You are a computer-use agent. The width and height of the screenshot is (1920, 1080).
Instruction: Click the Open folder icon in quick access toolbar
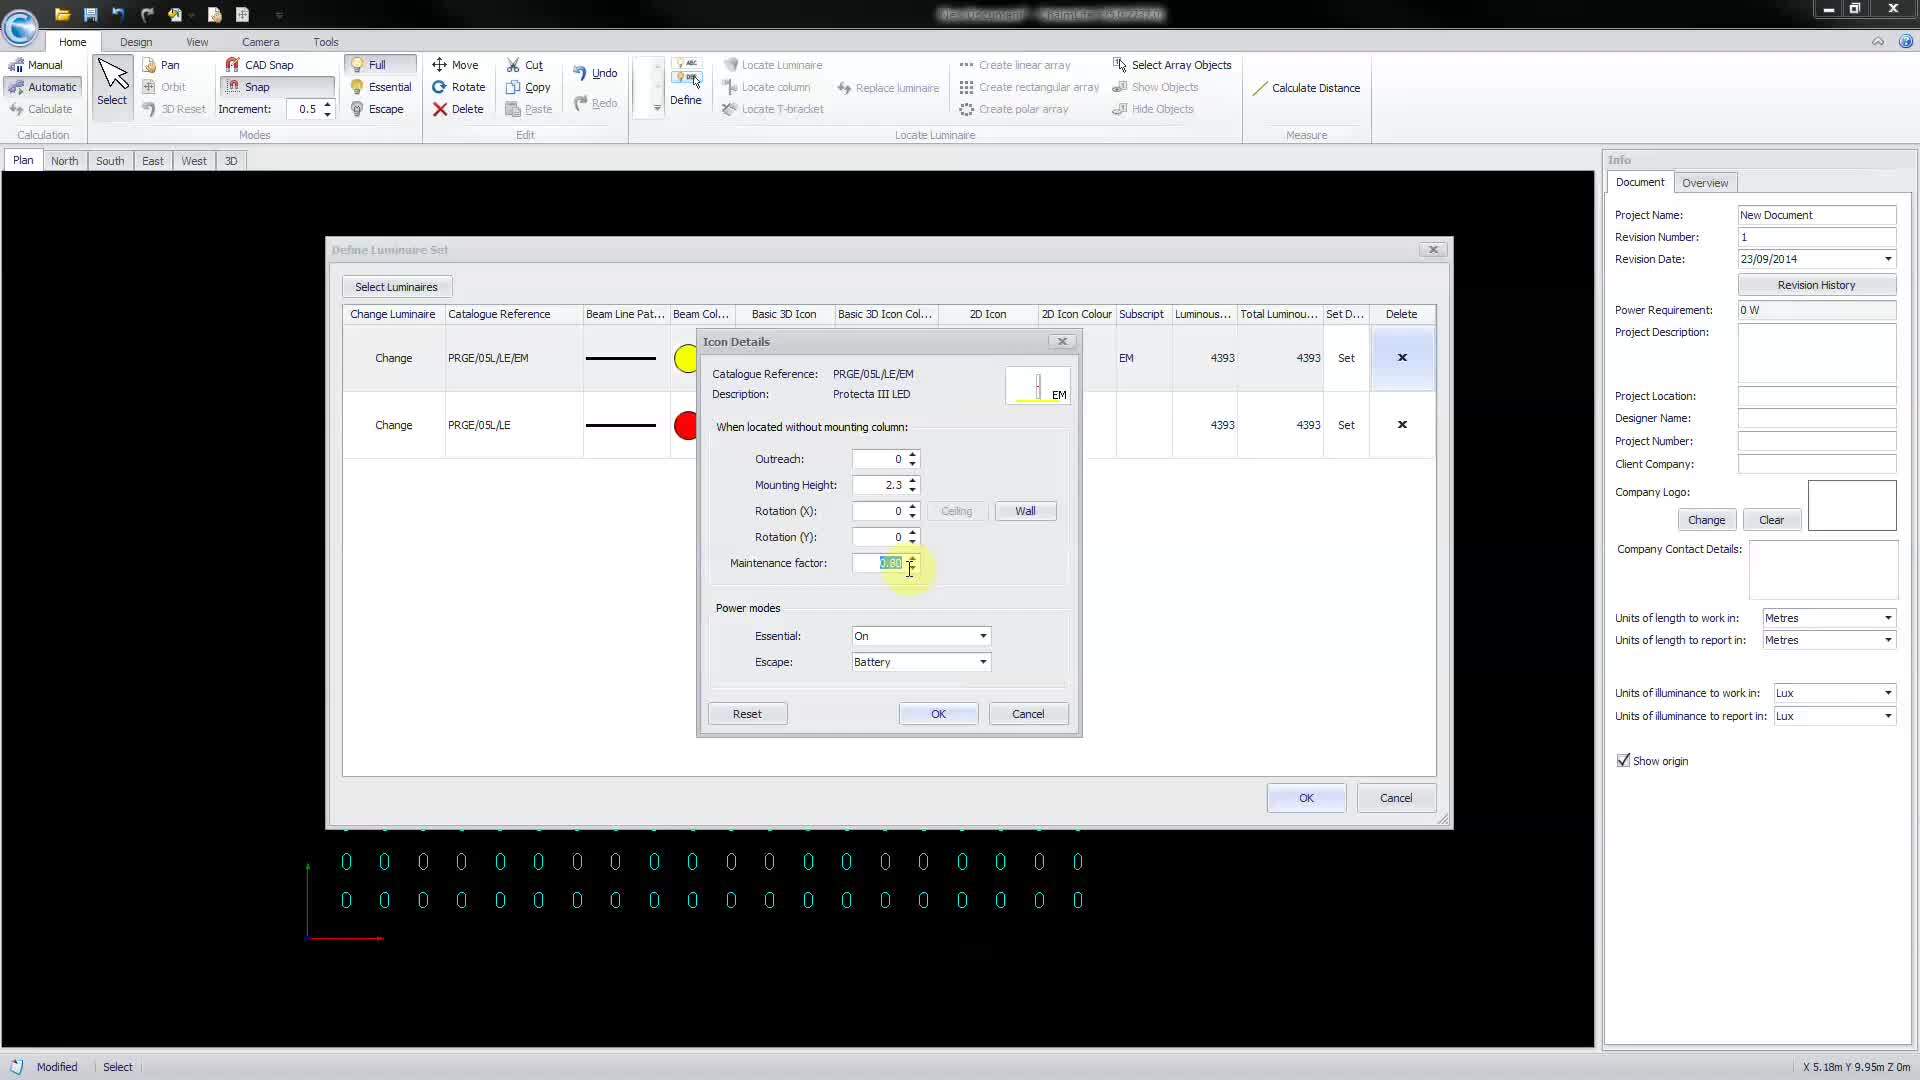pos(62,15)
